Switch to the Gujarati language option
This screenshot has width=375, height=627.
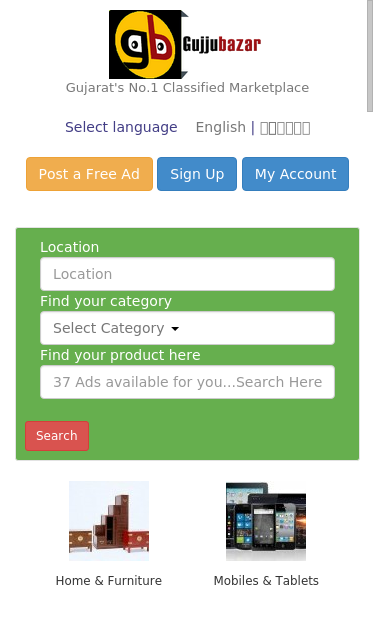click(x=285, y=128)
